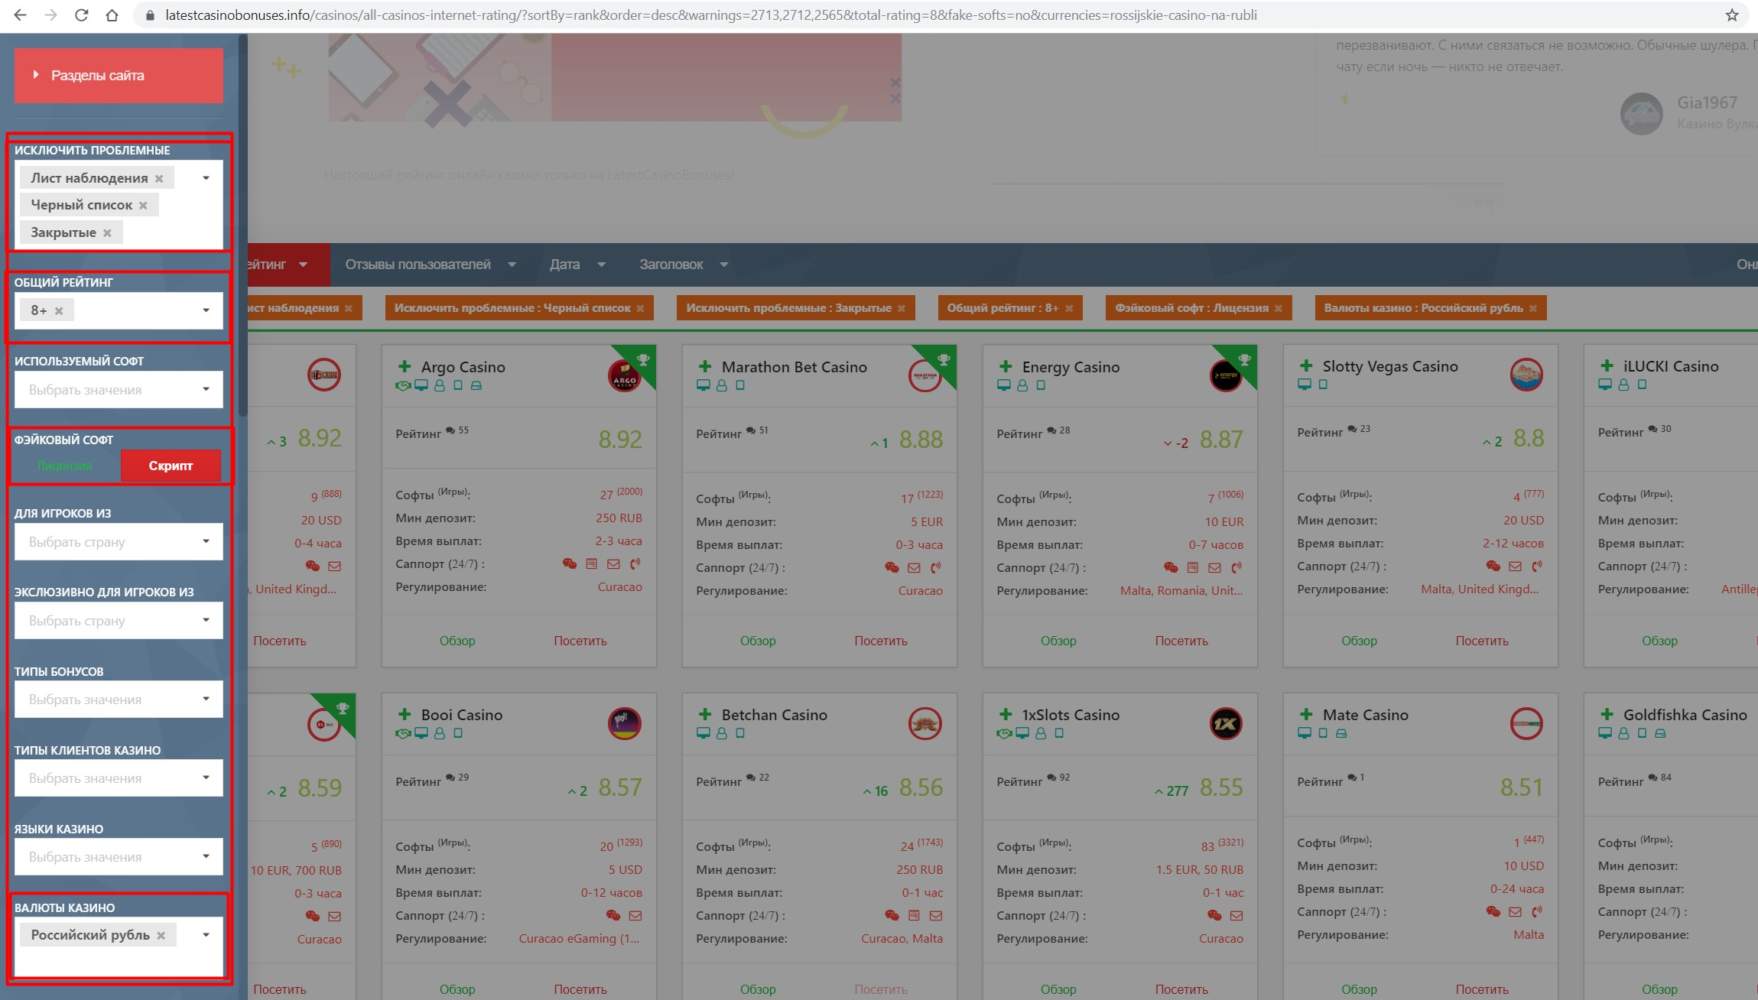Click green plus icon beside Argo Casino
The image size is (1758, 1000).
click(x=405, y=367)
